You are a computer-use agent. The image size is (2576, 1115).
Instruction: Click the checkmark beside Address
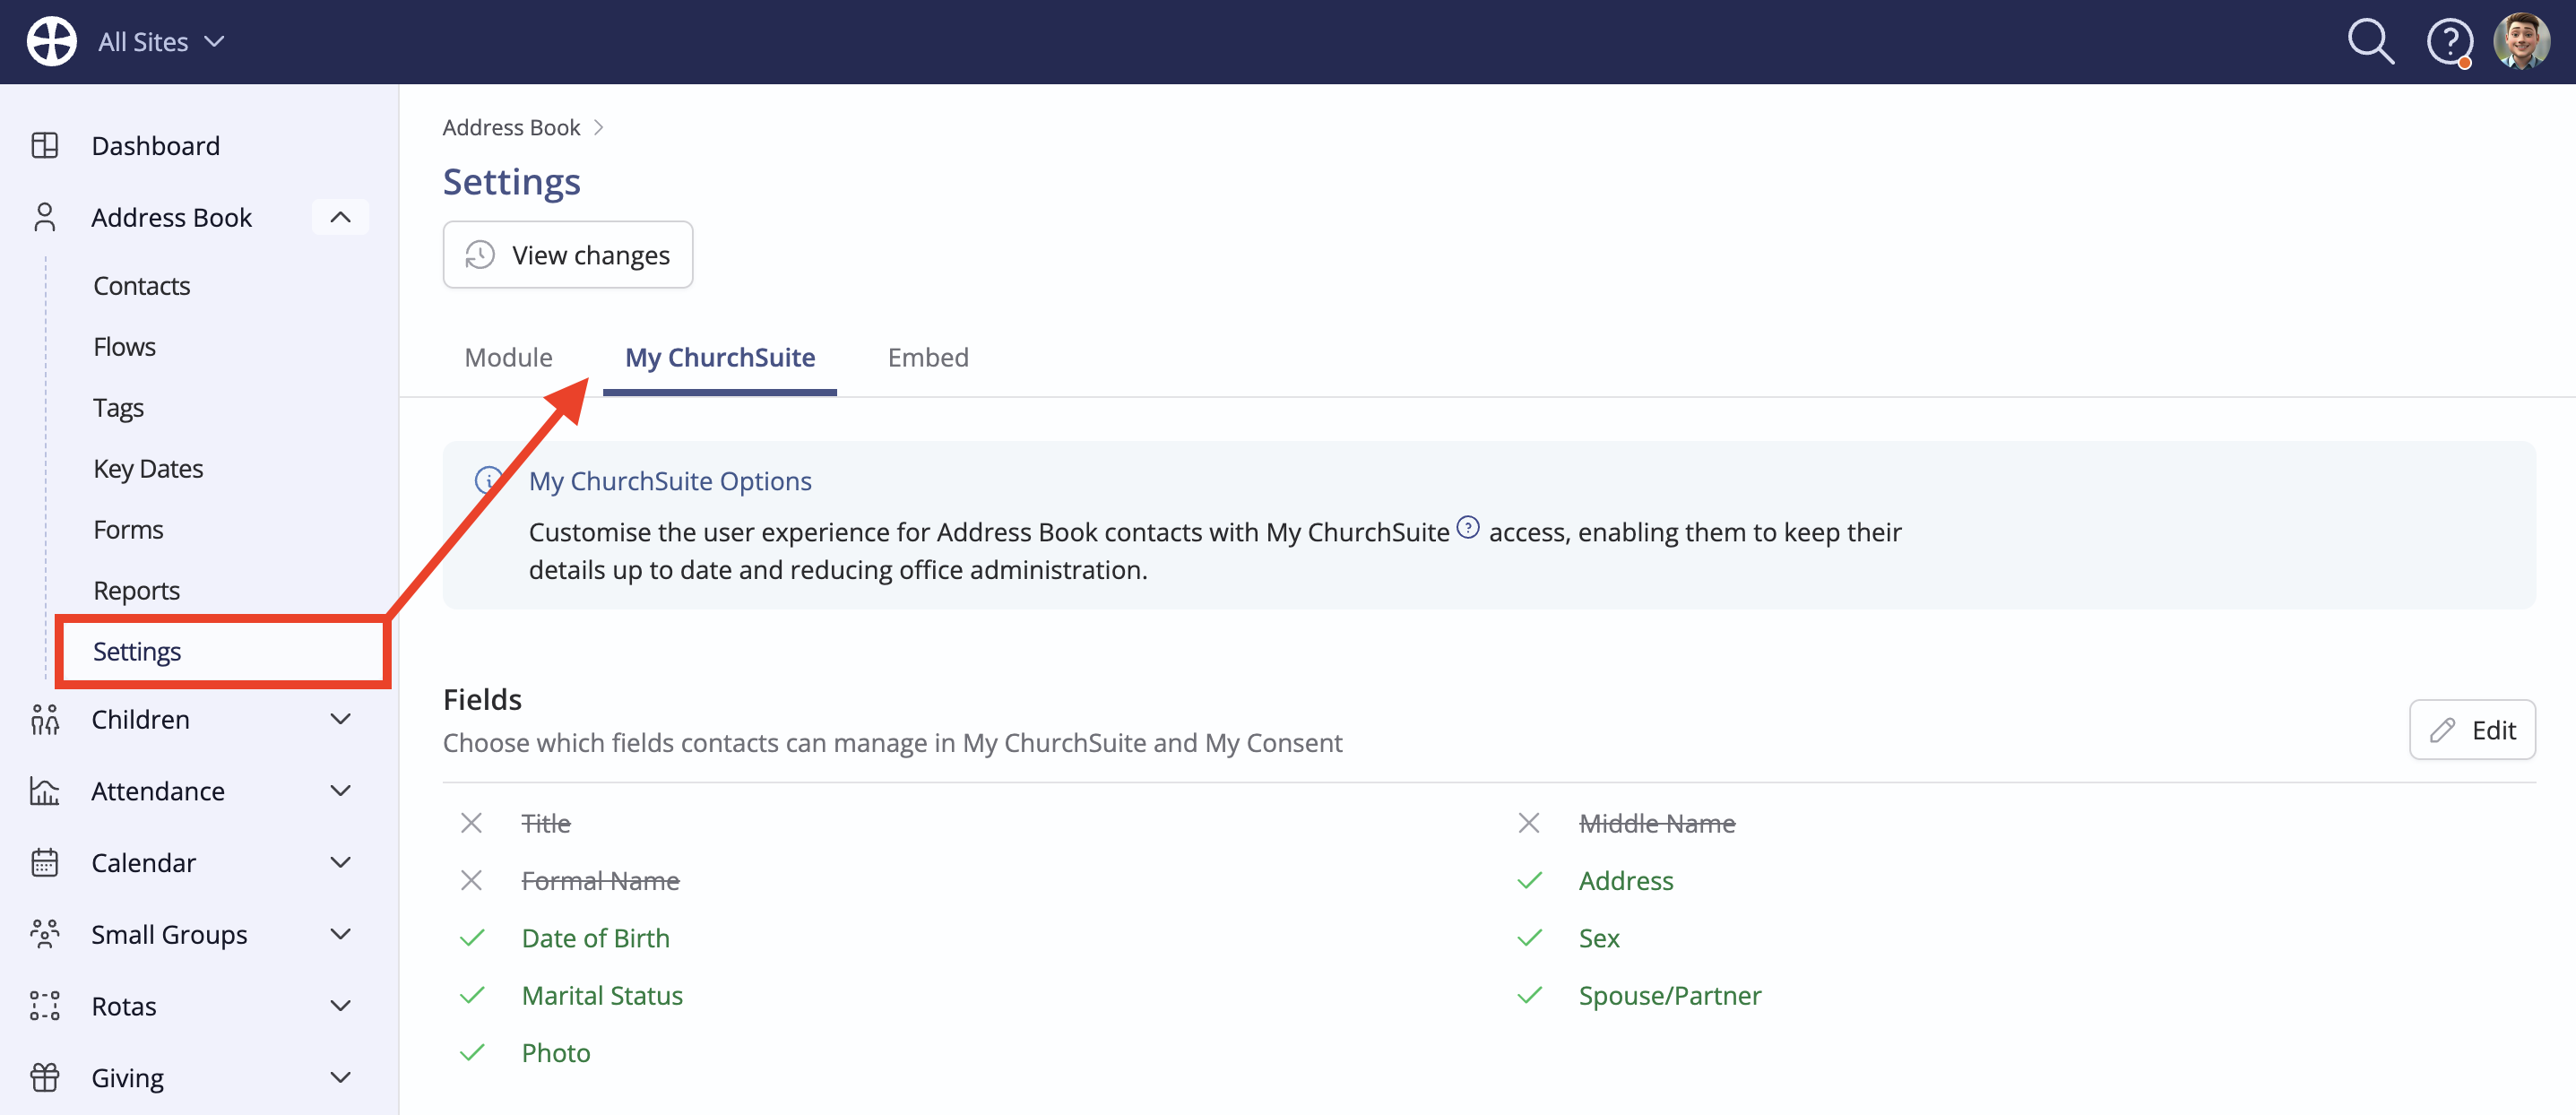tap(1529, 880)
